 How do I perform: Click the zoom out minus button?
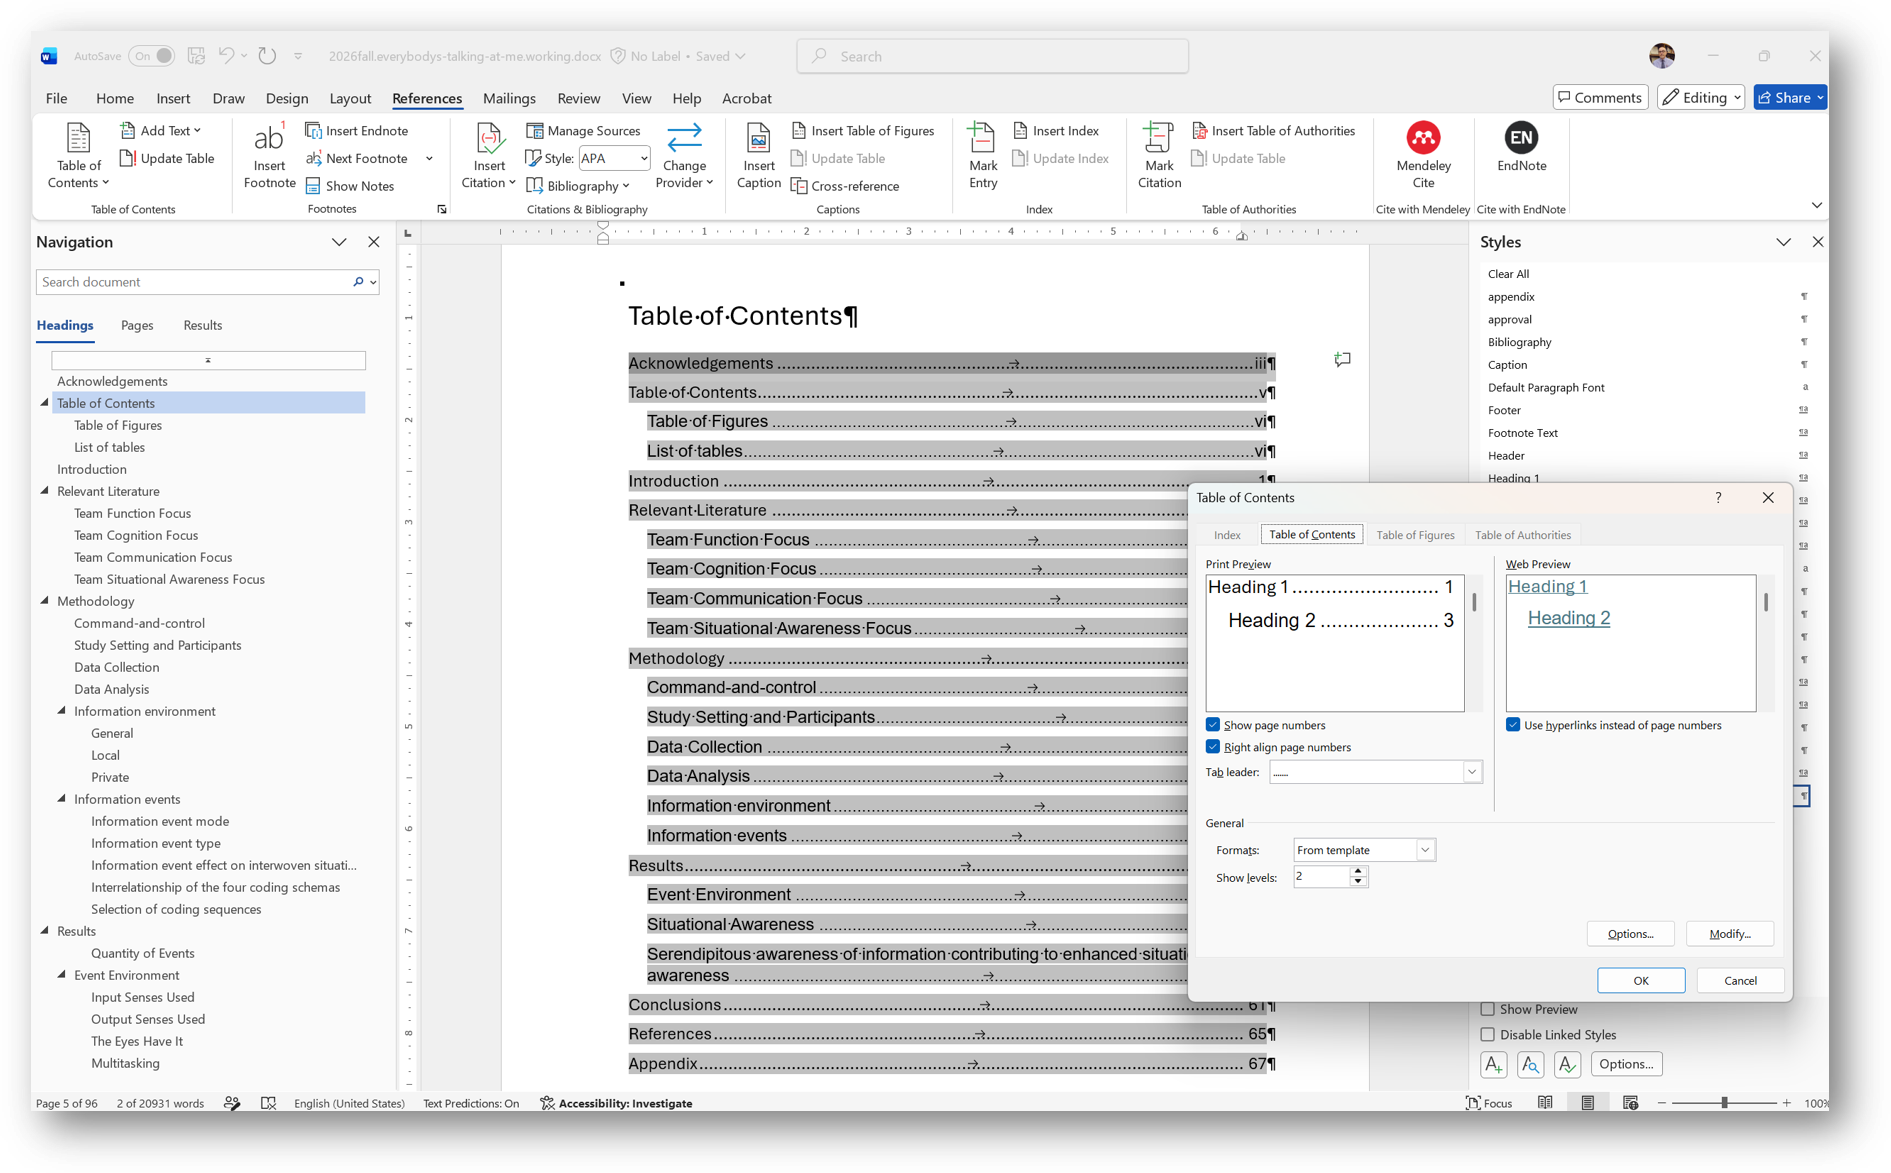tap(1662, 1103)
